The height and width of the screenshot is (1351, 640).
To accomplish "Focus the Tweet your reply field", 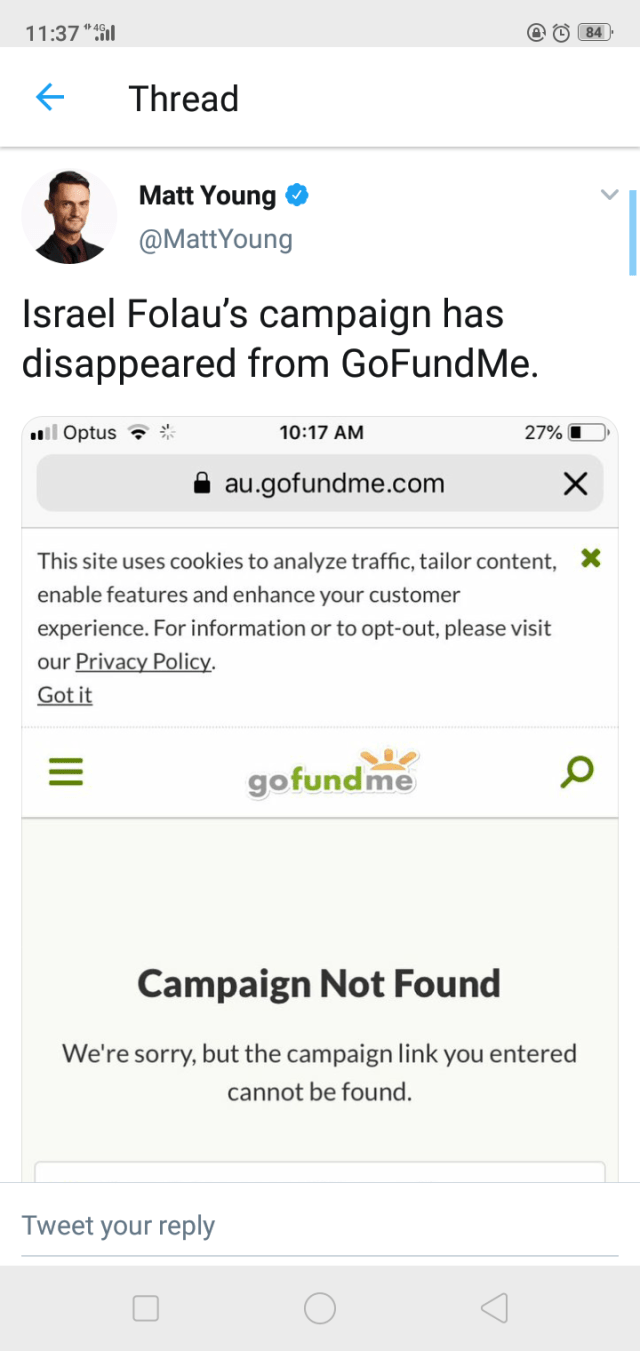I will 320,1225.
